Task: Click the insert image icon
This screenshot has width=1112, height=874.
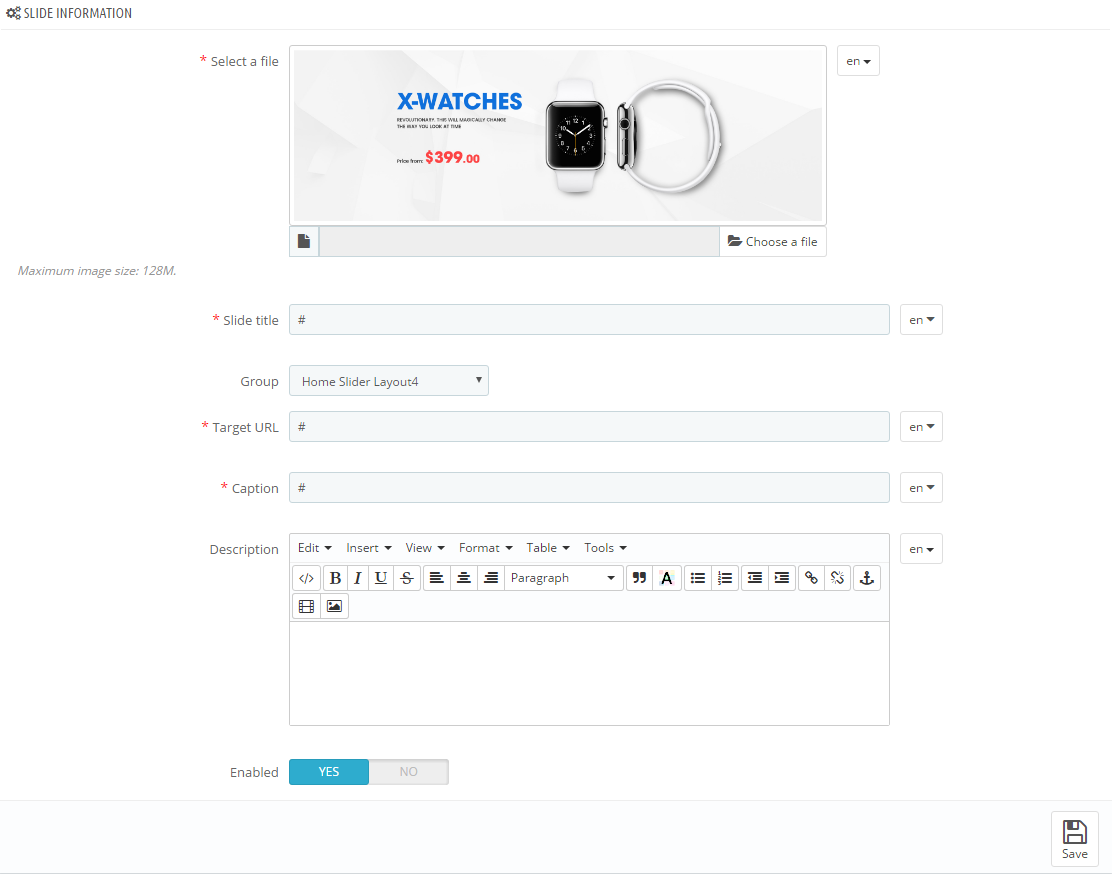Action: click(334, 606)
